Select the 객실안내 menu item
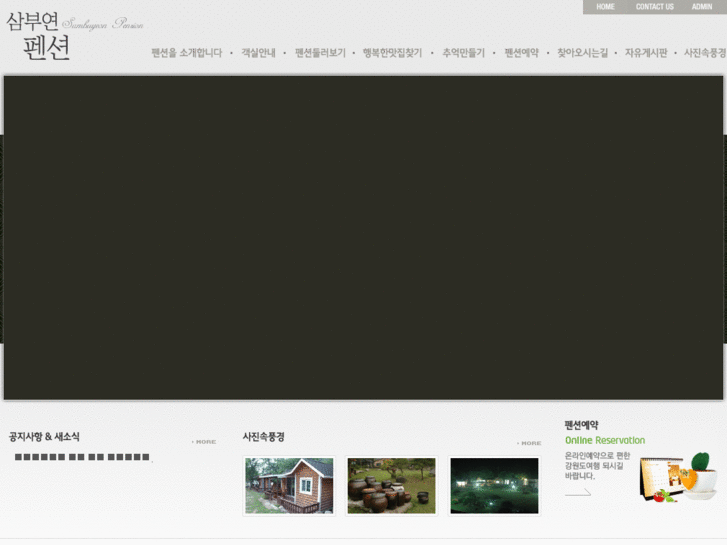This screenshot has width=727, height=545. [258, 53]
